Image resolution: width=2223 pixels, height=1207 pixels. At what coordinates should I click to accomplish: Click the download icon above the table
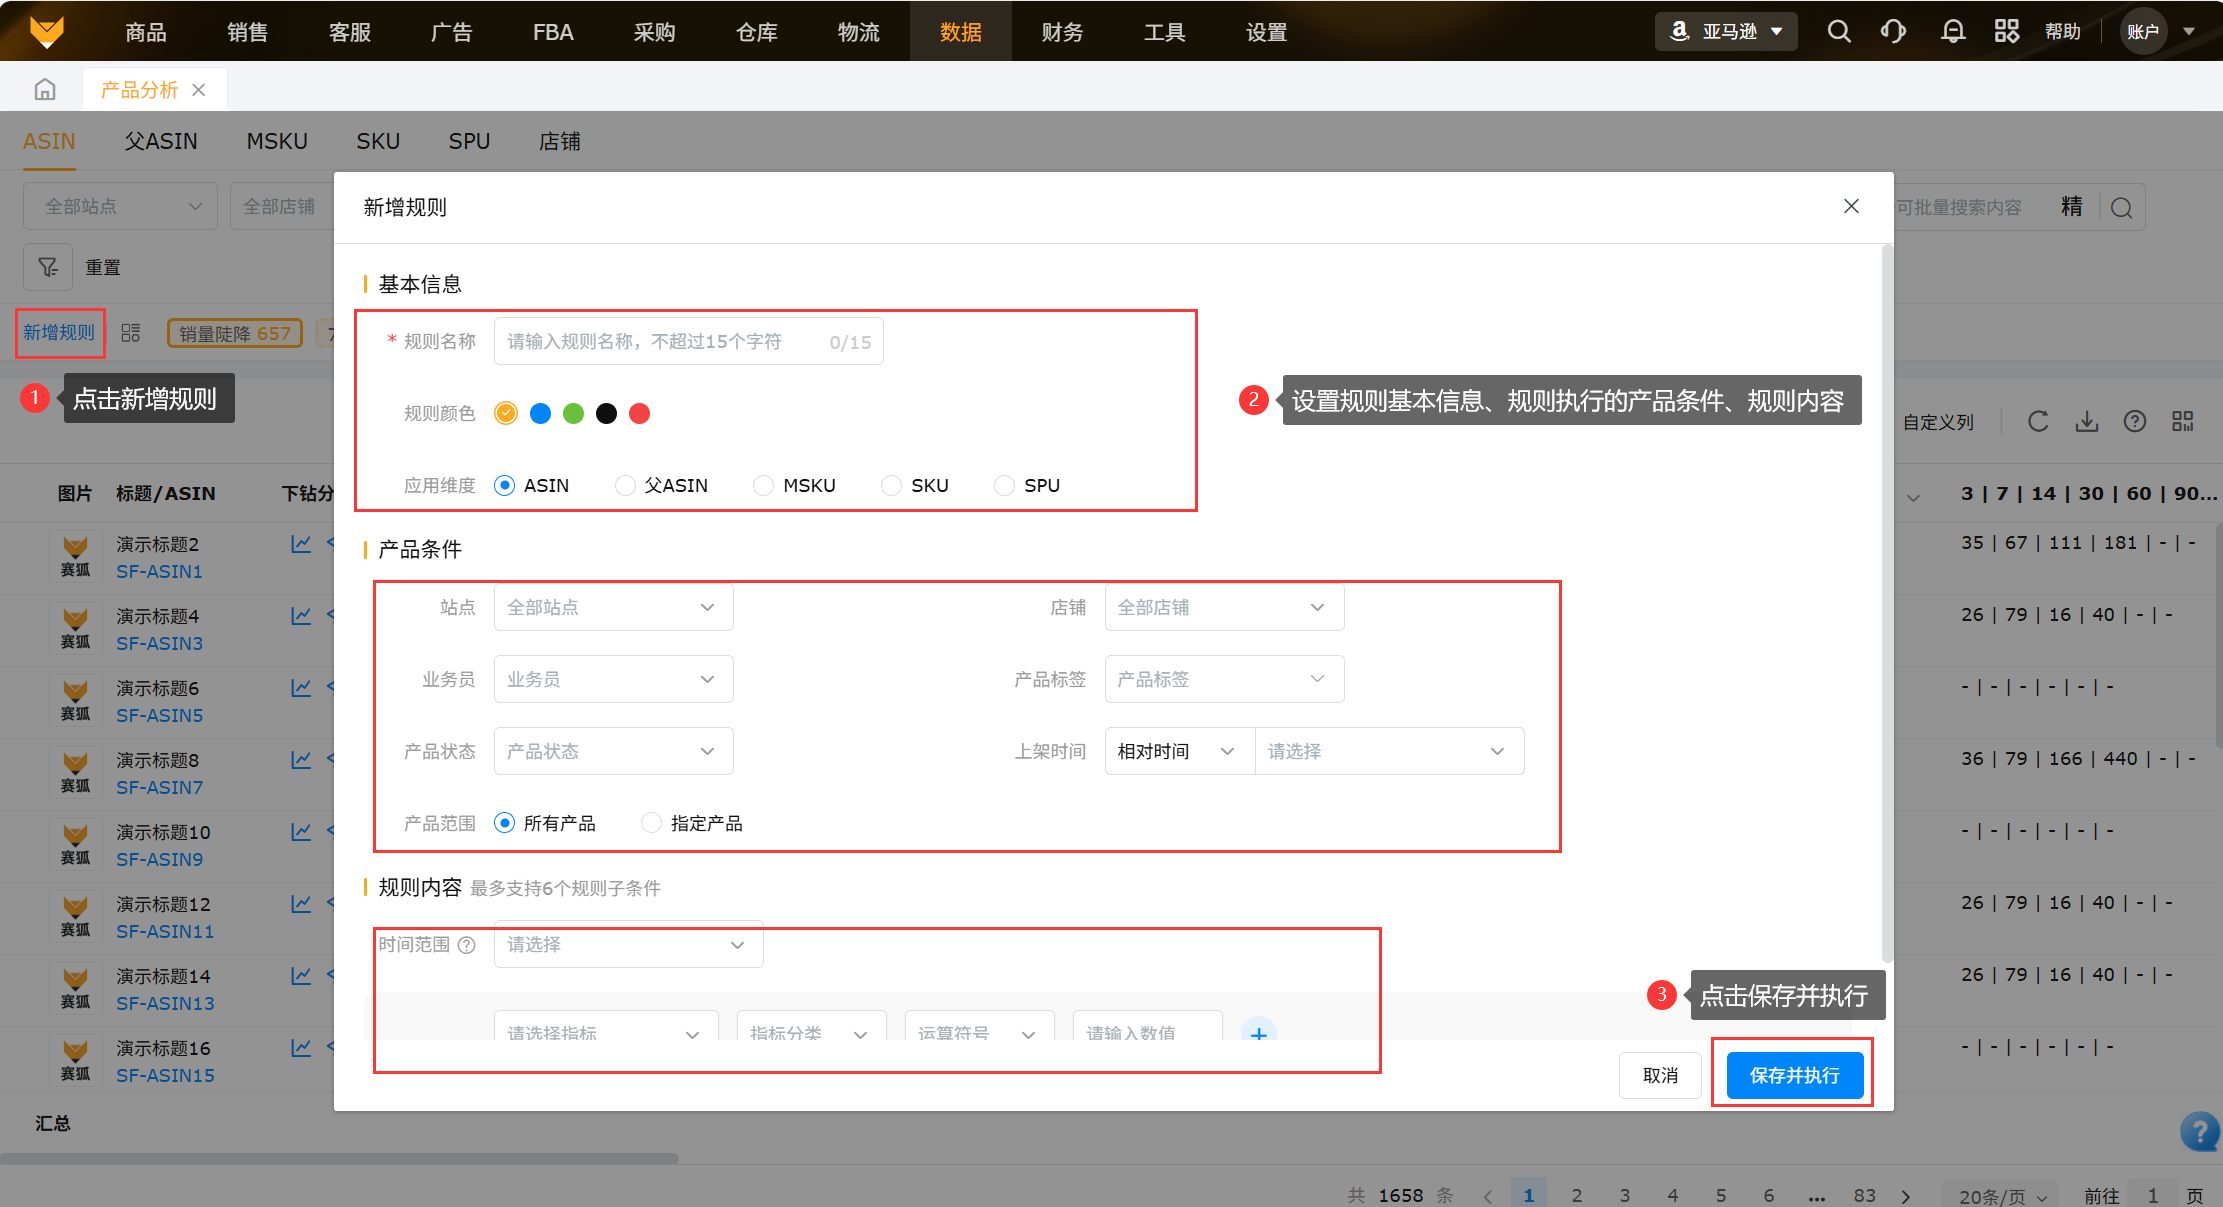pos(2086,422)
